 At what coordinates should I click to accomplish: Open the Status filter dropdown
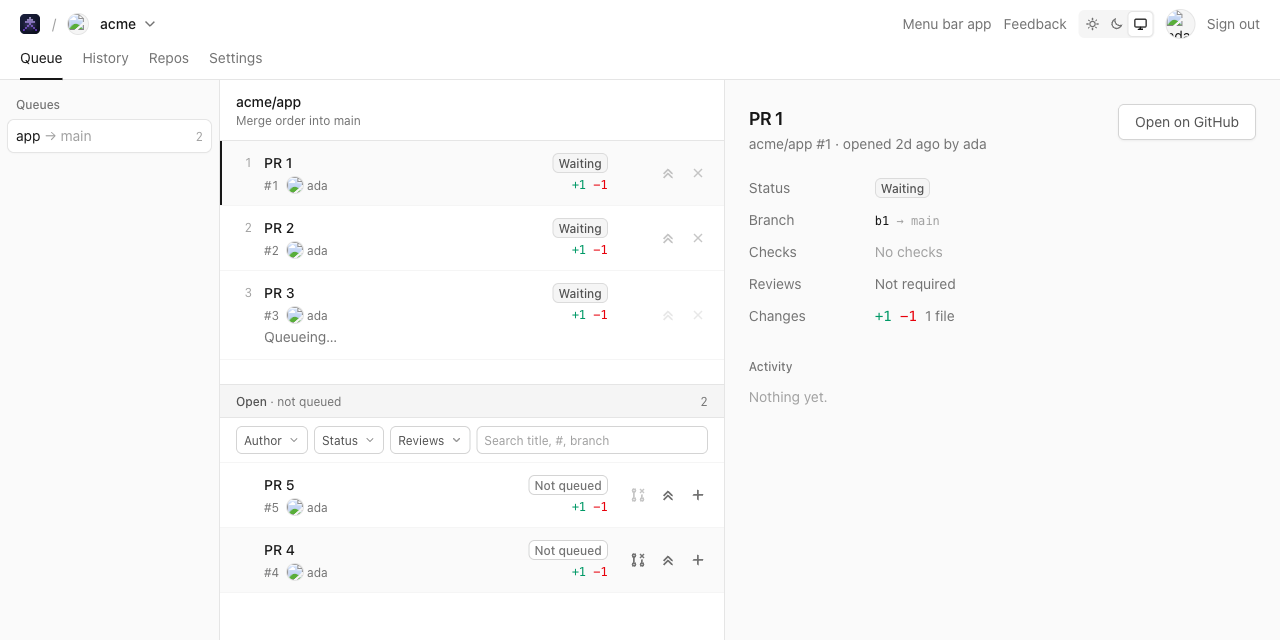coord(349,440)
